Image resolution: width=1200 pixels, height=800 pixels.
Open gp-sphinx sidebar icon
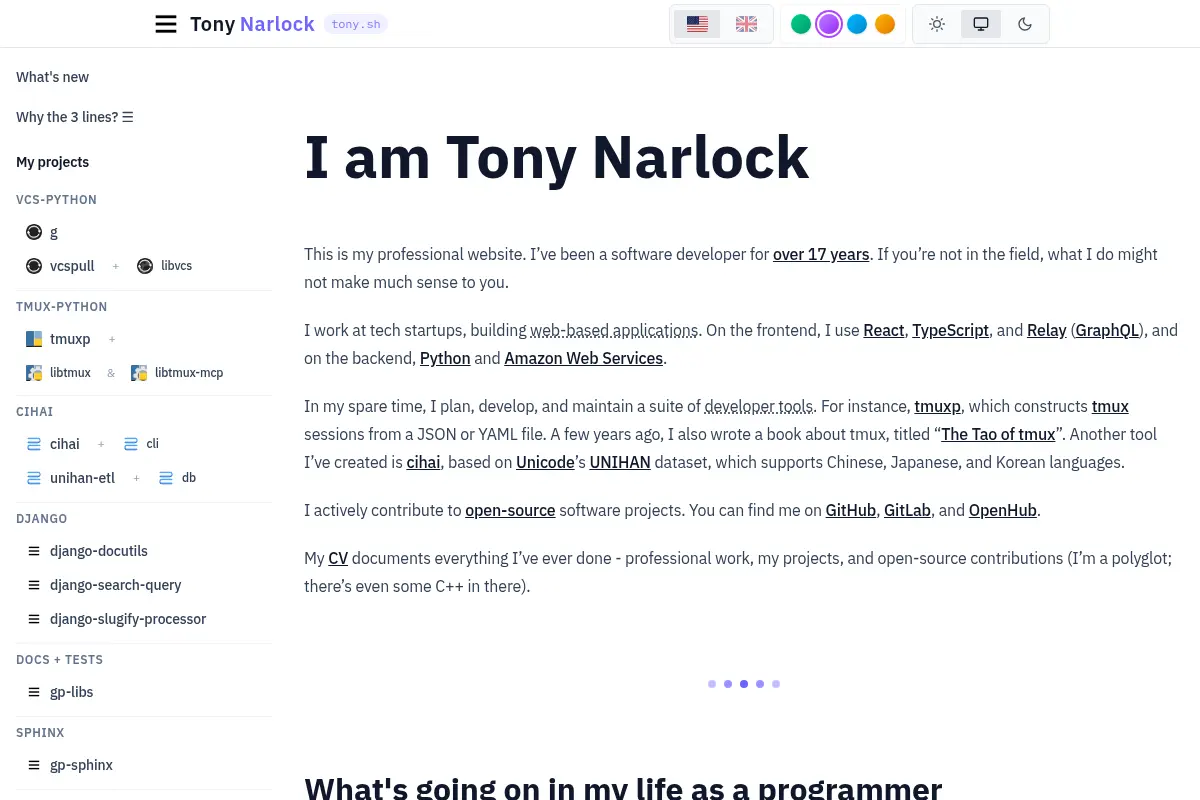(x=34, y=765)
